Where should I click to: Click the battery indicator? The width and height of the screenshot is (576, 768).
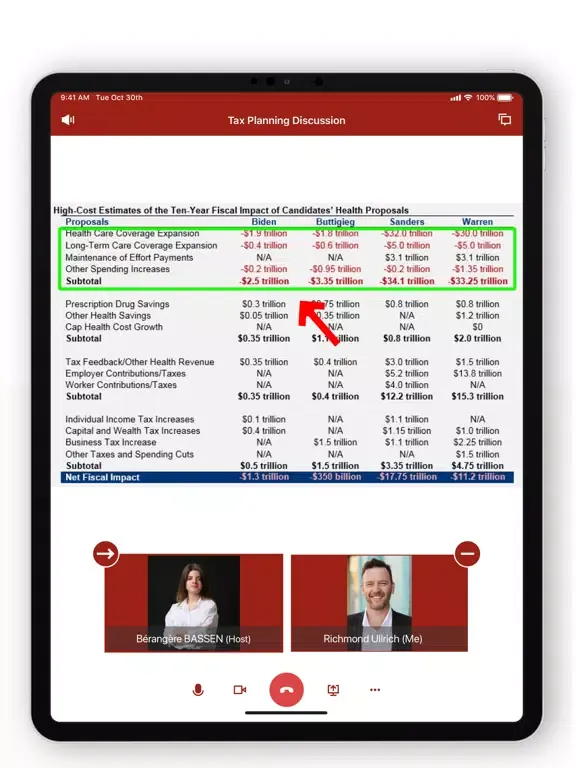tap(505, 97)
